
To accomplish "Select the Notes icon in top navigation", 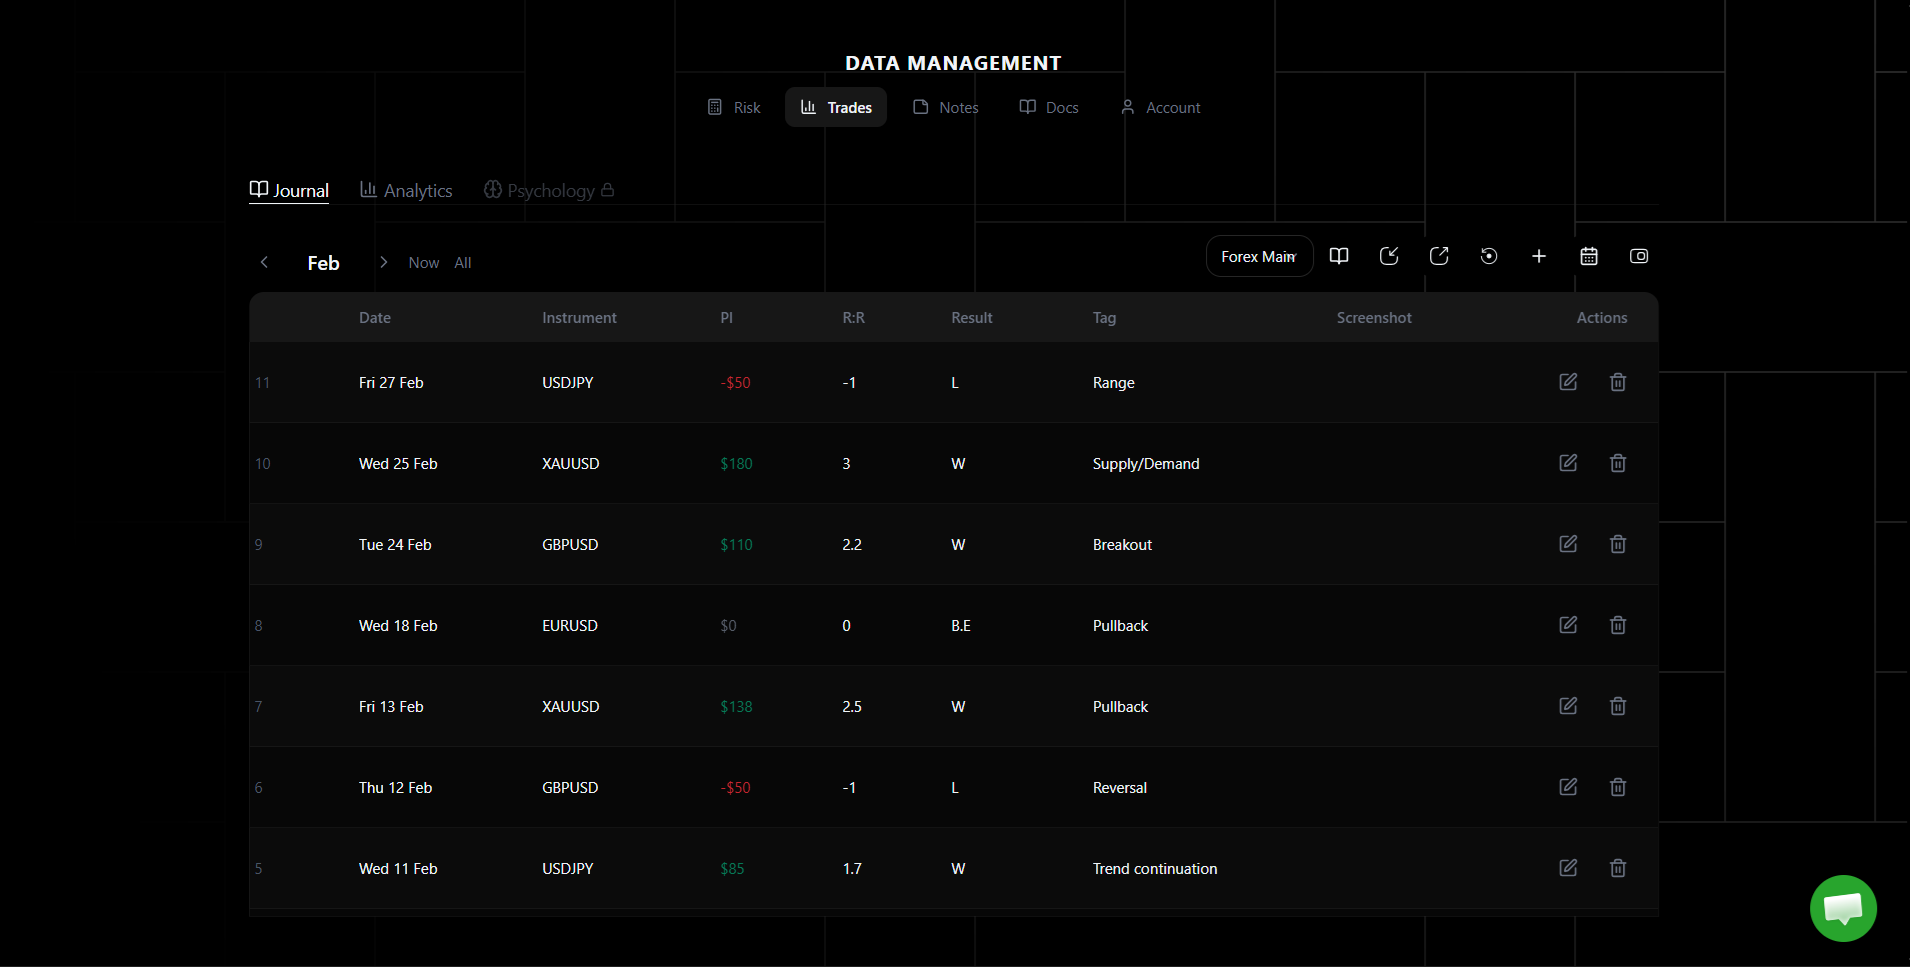I will pyautogui.click(x=921, y=106).
